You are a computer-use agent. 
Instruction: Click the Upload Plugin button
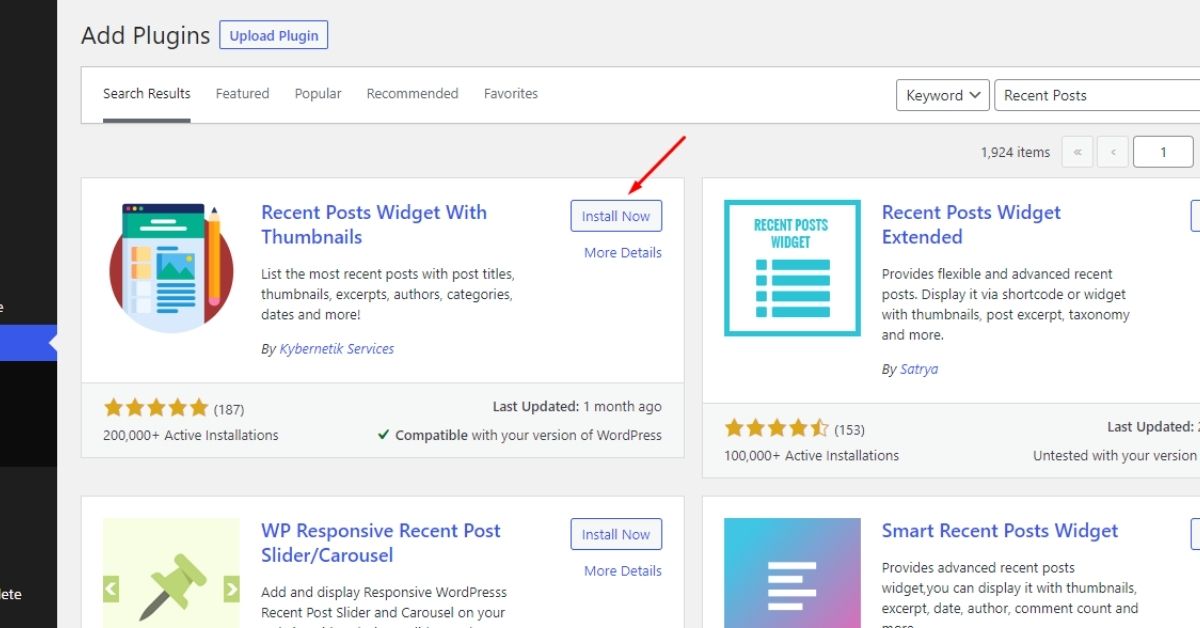coord(273,36)
